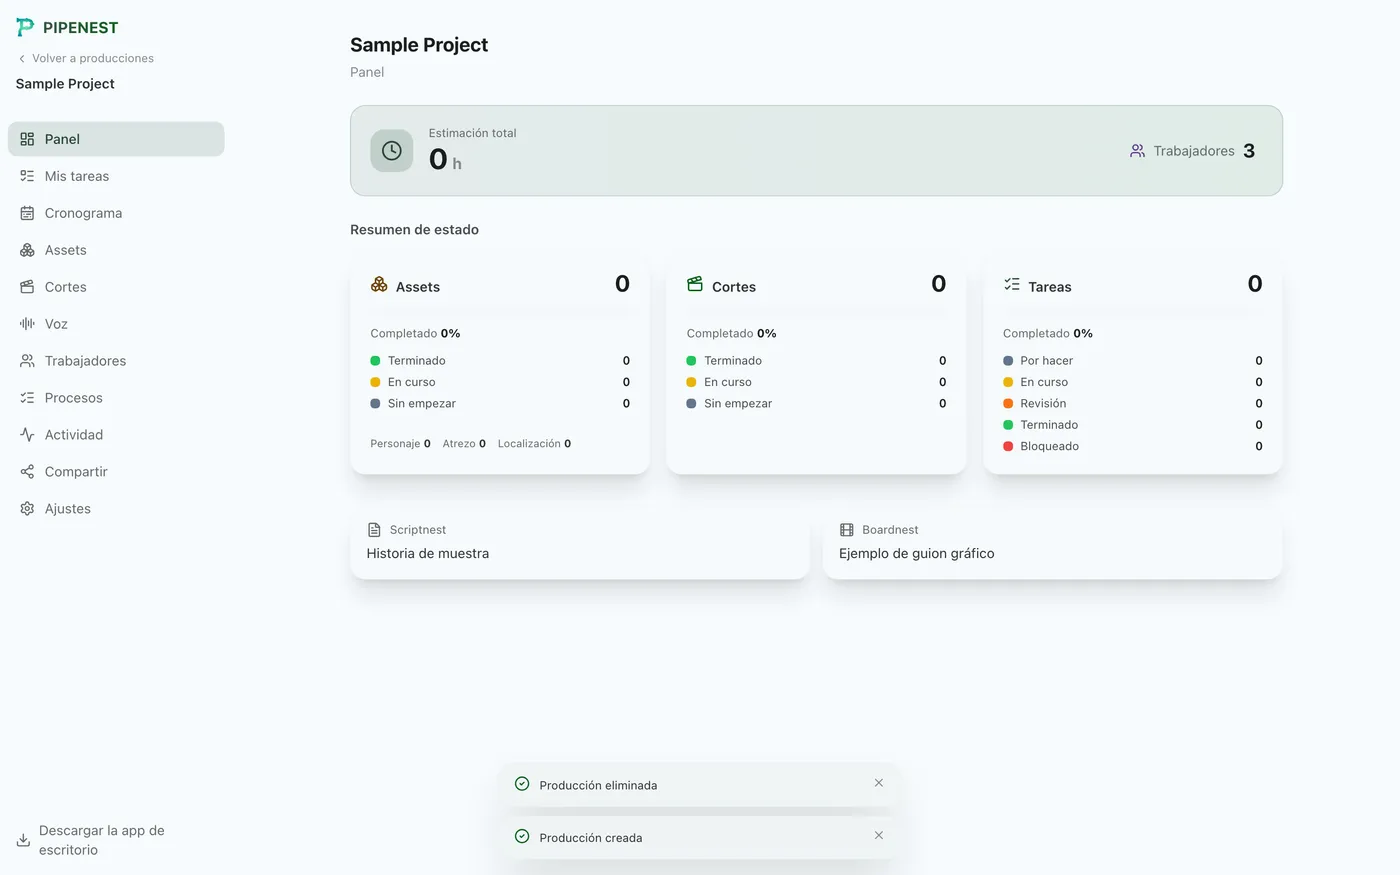Image resolution: width=1400 pixels, height=875 pixels.
Task: Click the Actividad pulse icon
Action: pos(27,435)
